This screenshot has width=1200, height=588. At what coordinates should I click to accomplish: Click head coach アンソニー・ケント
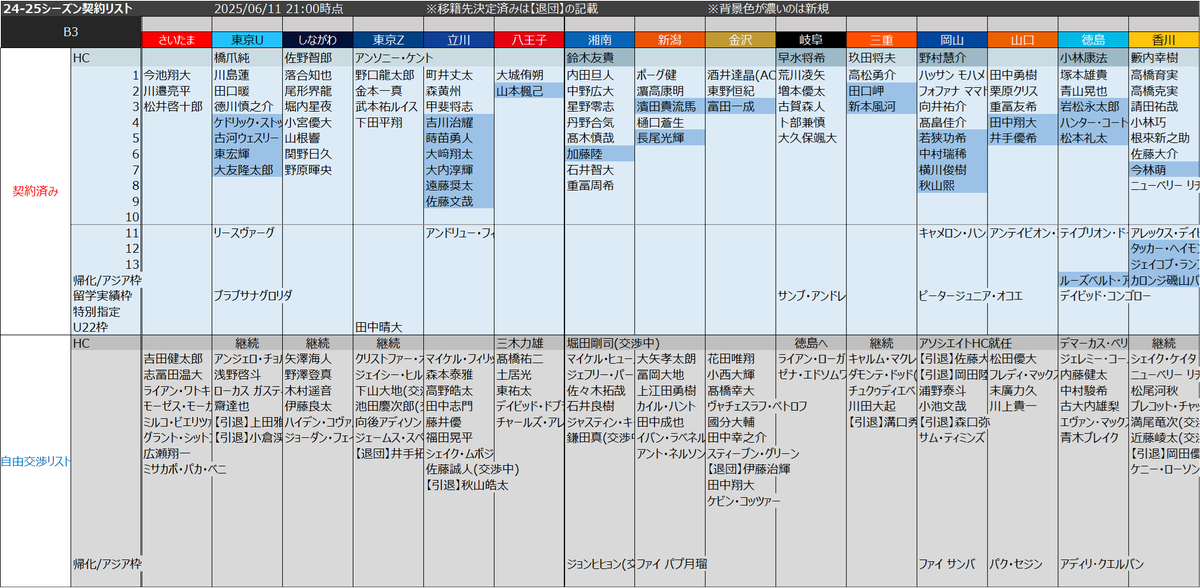point(394,59)
